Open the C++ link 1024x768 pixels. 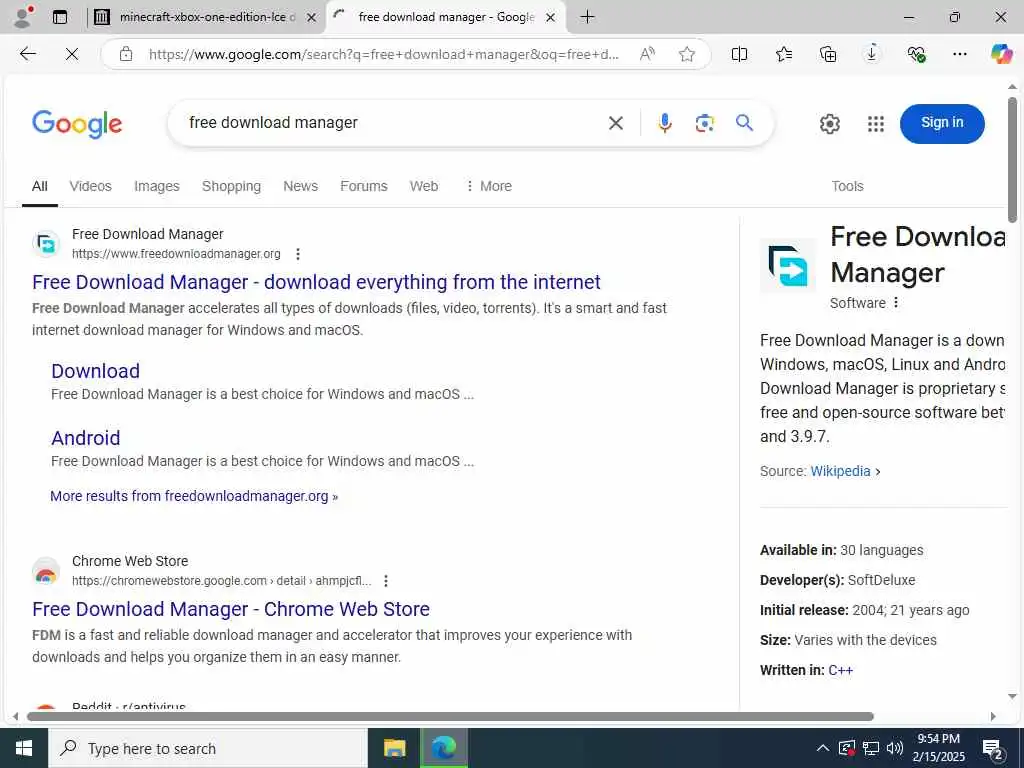coord(840,670)
